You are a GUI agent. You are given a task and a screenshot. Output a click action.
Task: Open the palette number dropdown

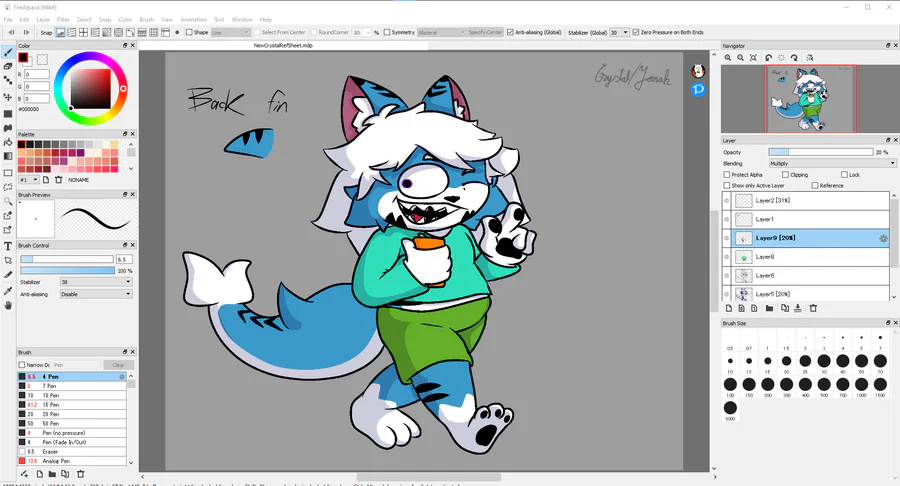click(29, 180)
